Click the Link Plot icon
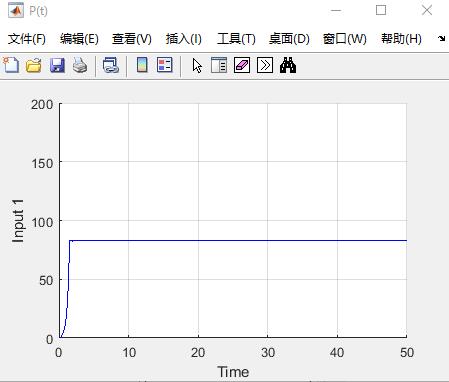 coord(111,65)
